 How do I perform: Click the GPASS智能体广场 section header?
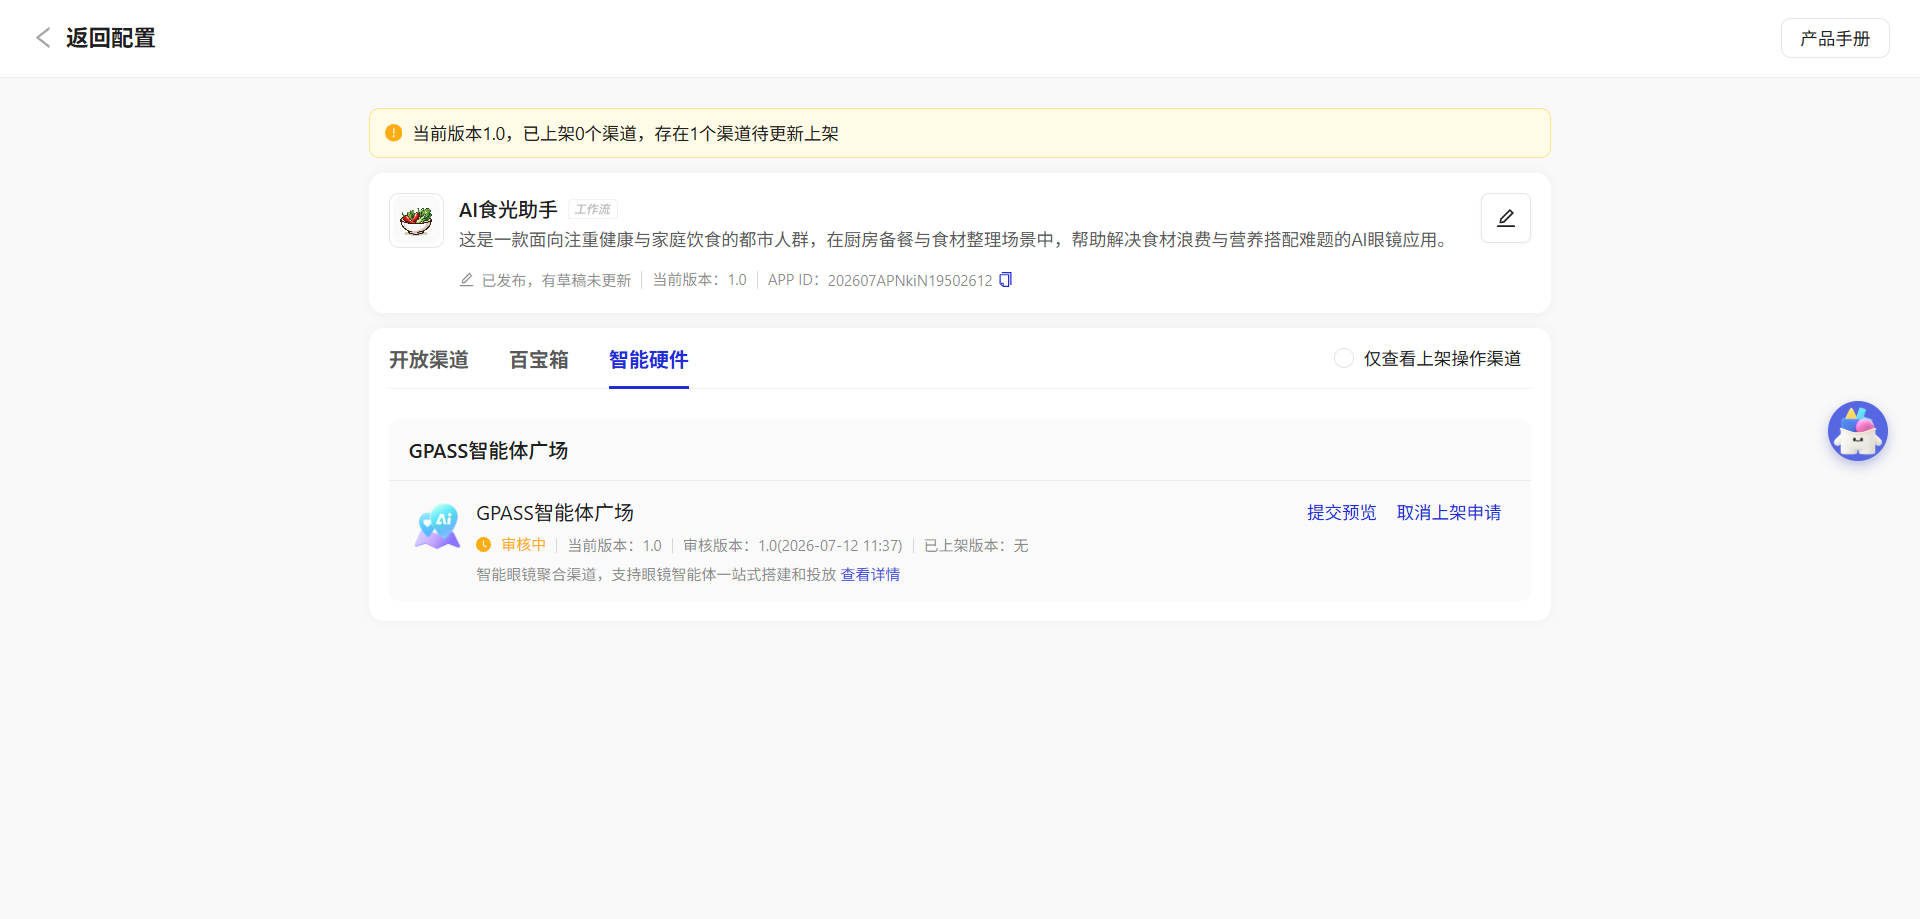point(488,450)
